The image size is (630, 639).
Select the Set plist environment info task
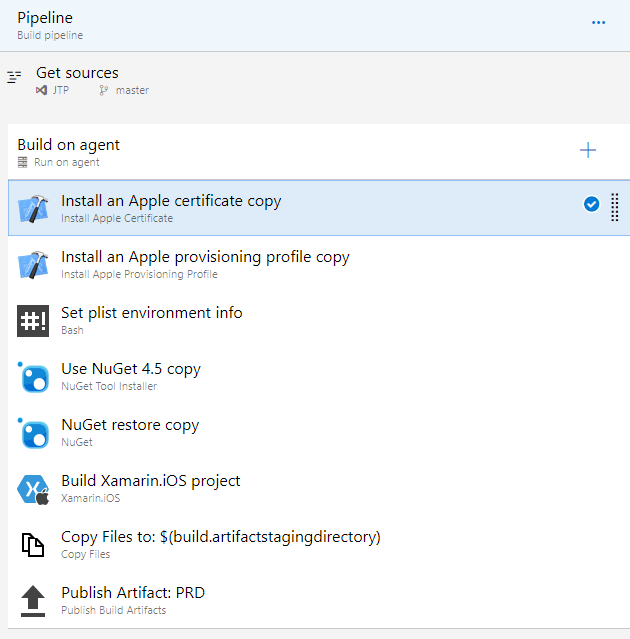pos(319,320)
